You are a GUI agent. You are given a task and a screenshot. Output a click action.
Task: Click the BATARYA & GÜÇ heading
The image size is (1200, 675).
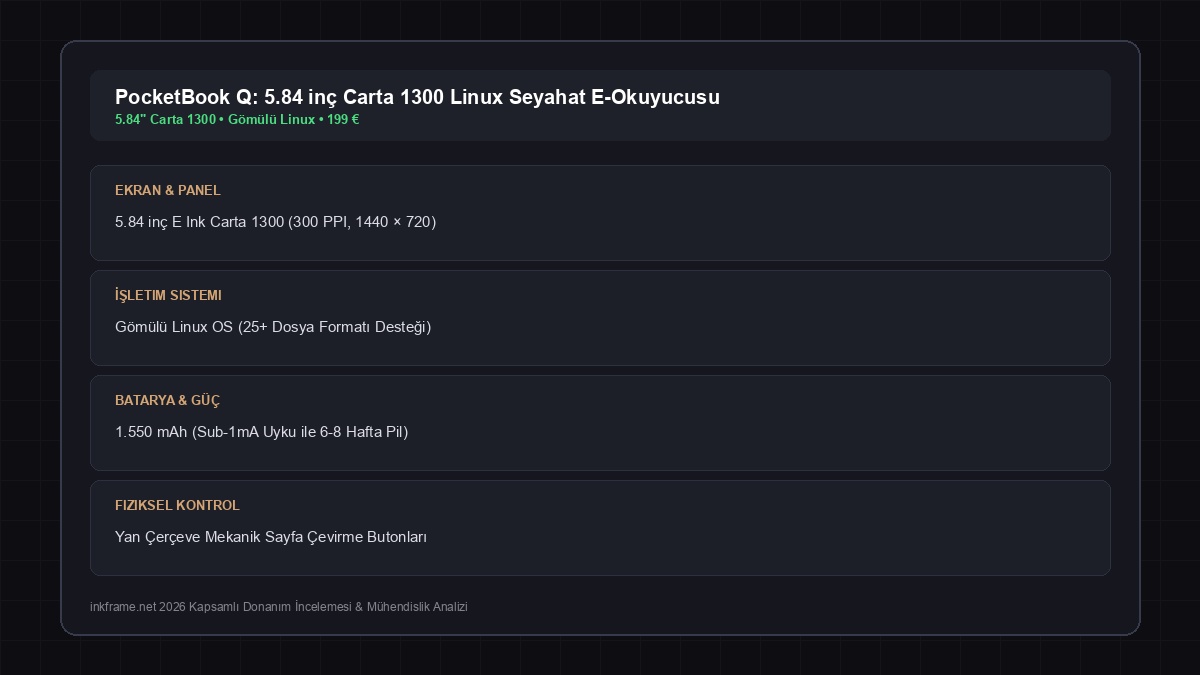tap(167, 400)
